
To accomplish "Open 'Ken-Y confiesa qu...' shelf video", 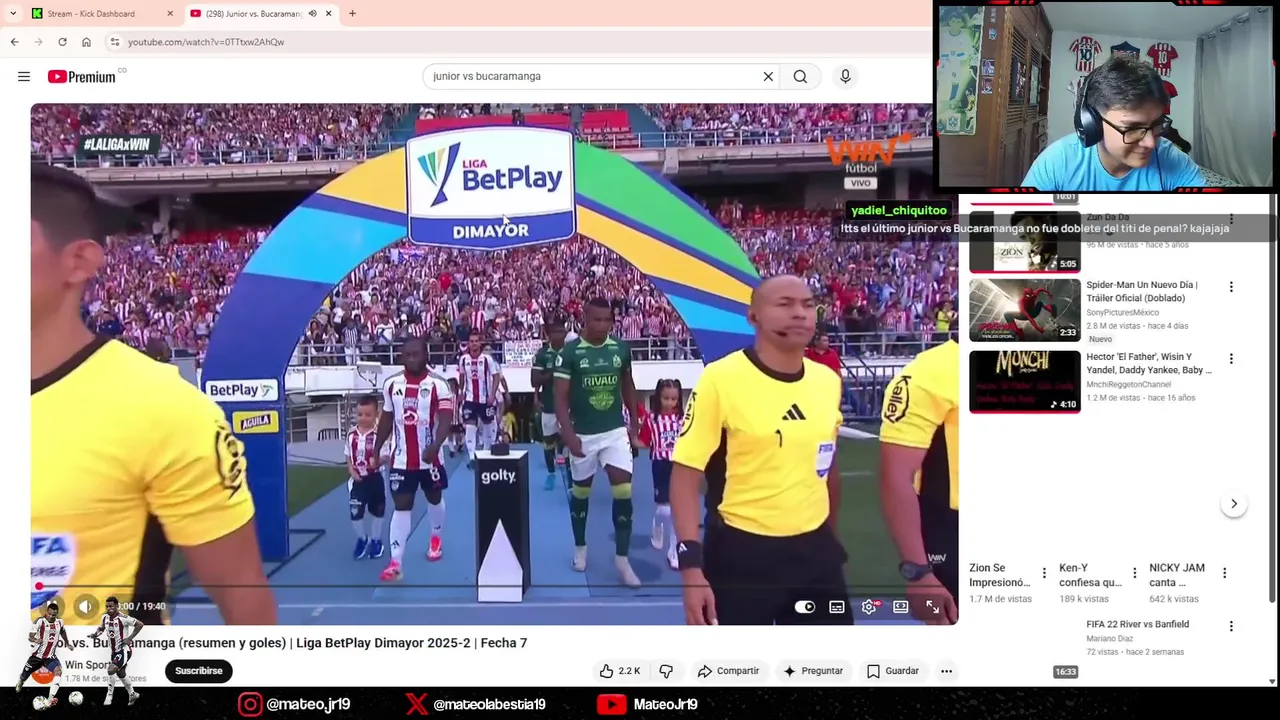I will click(1090, 575).
